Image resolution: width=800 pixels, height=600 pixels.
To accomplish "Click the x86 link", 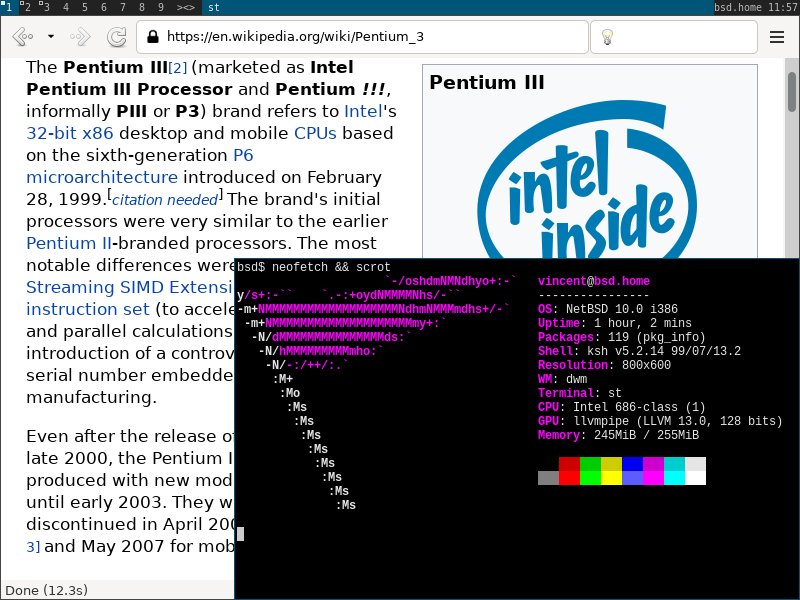I will [x=98, y=133].
